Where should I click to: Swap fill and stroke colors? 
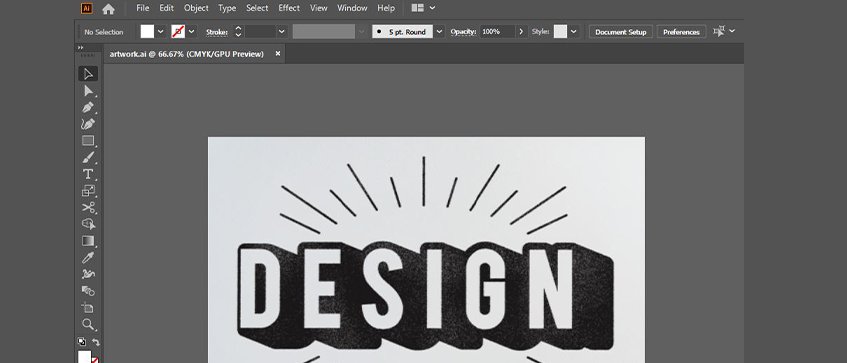tap(96, 342)
